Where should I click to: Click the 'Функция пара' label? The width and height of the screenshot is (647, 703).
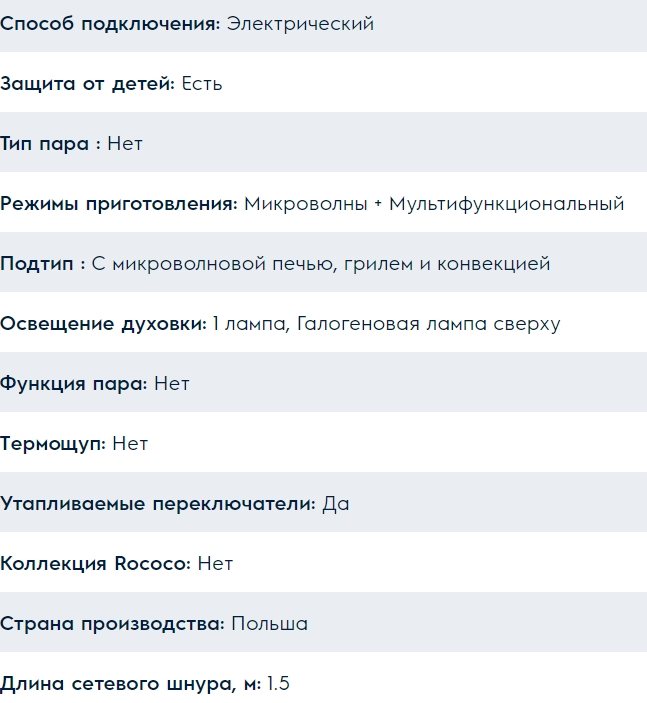pos(74,384)
